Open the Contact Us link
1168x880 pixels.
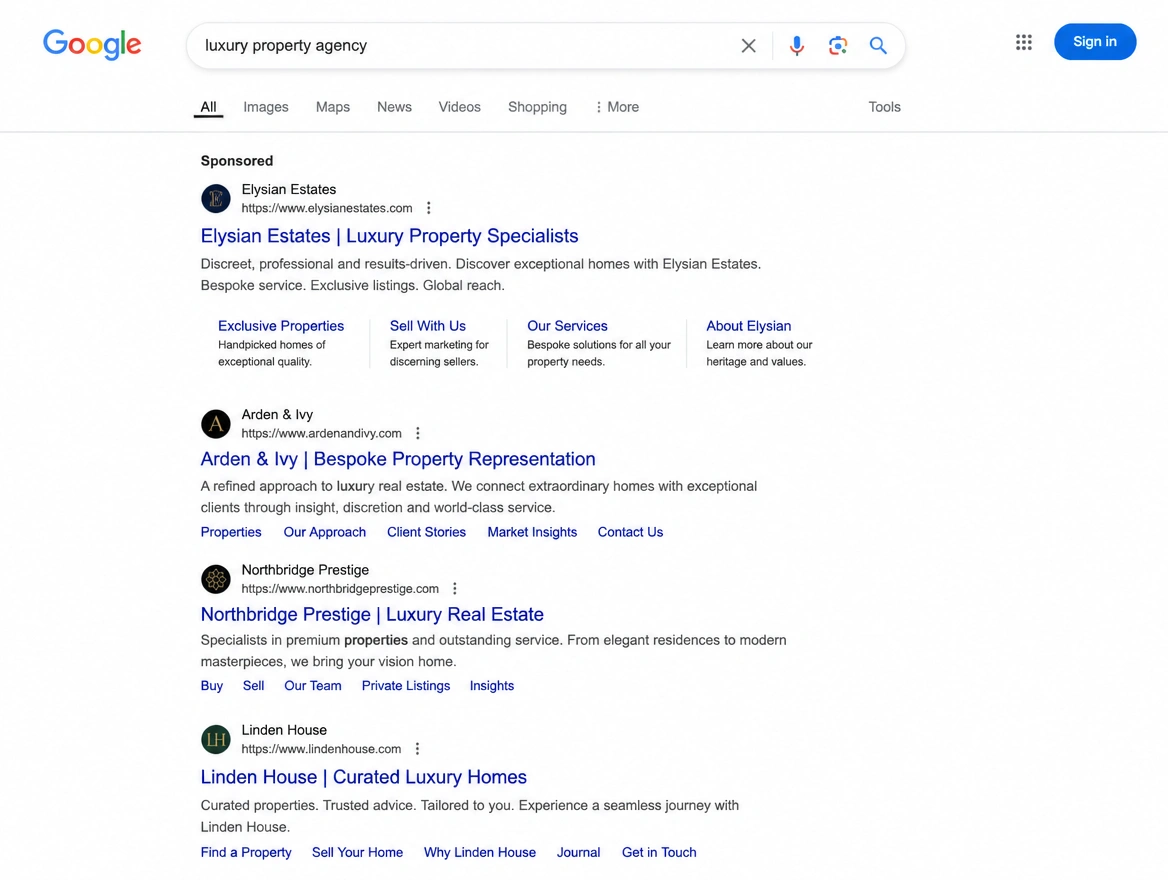630,532
